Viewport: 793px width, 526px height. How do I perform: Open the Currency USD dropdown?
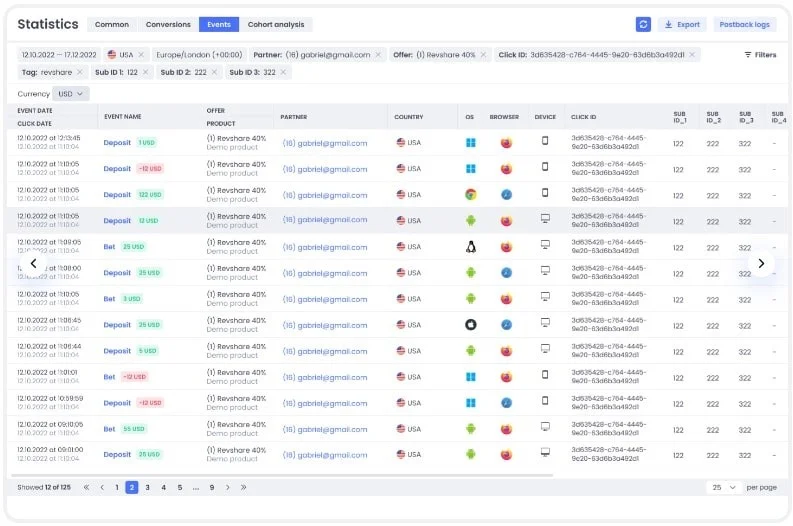(x=71, y=93)
